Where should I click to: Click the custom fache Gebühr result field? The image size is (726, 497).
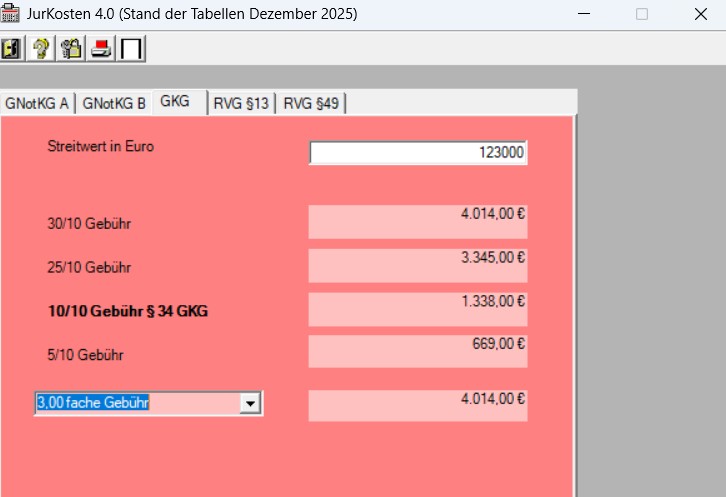[418, 405]
